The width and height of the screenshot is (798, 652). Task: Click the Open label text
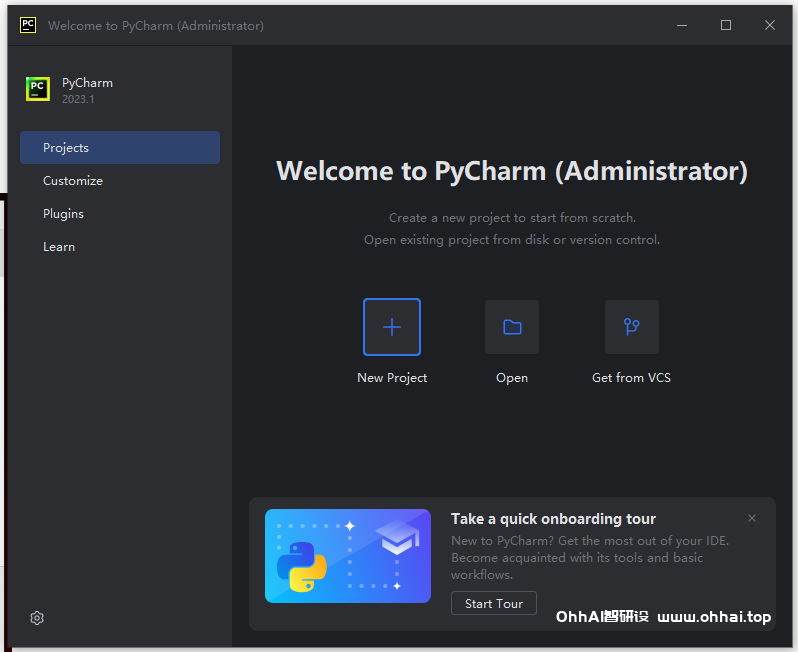point(512,378)
